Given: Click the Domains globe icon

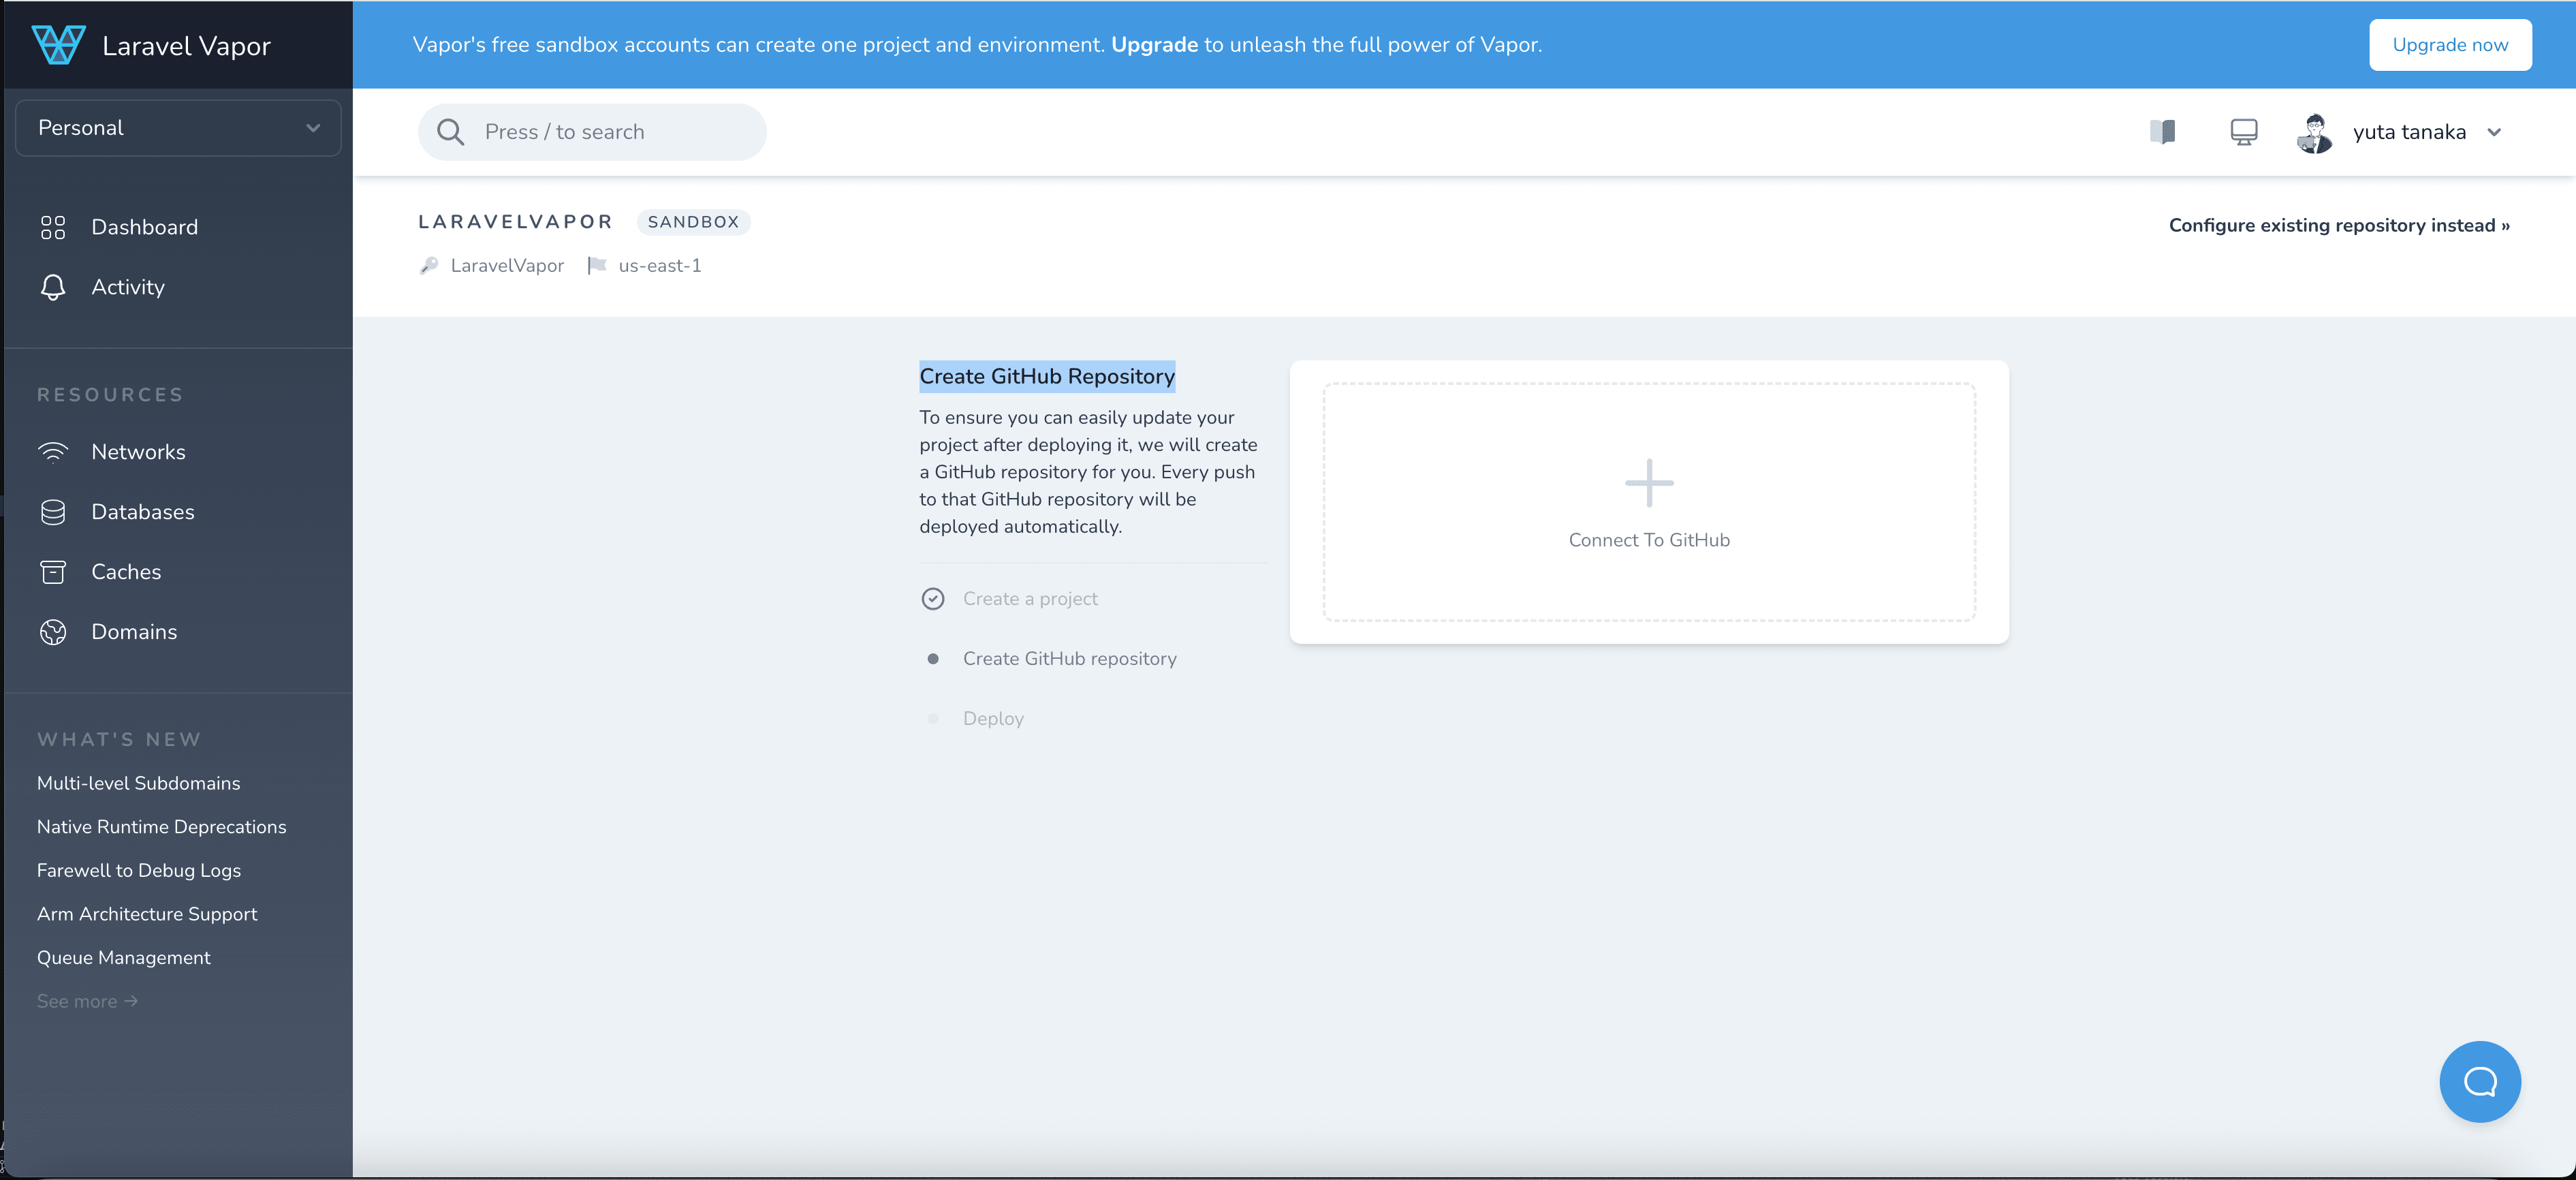Looking at the screenshot, I should [53, 632].
